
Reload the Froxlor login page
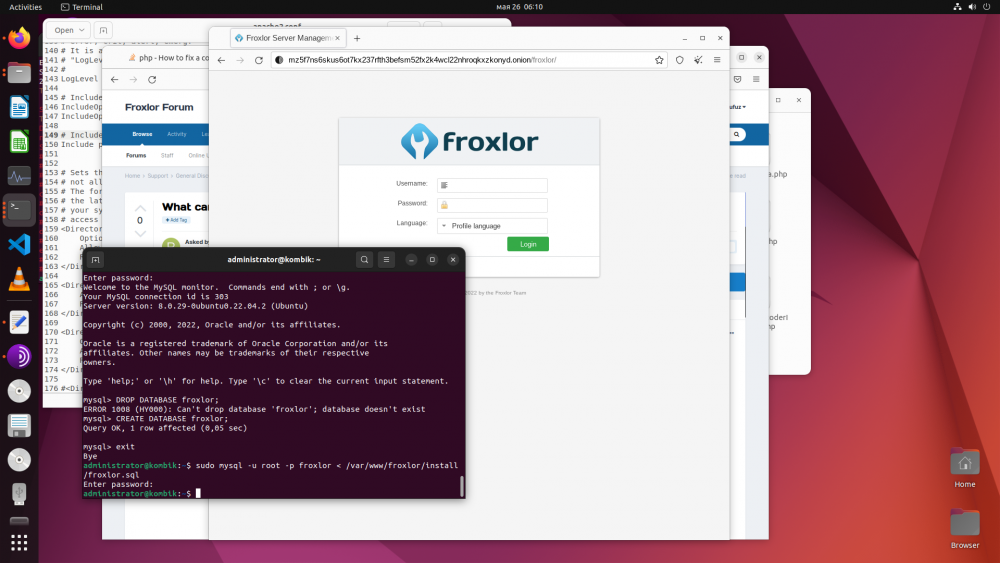pos(258,60)
